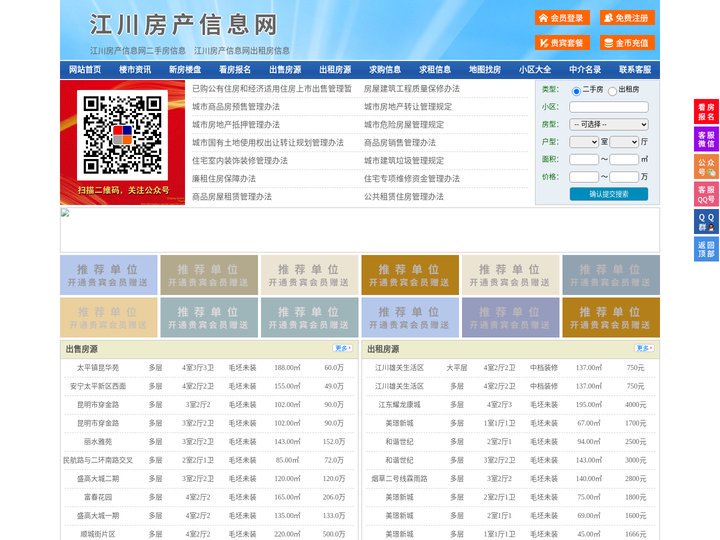Open 房屋建筑工程质量保修办法 link

pyautogui.click(x=412, y=89)
